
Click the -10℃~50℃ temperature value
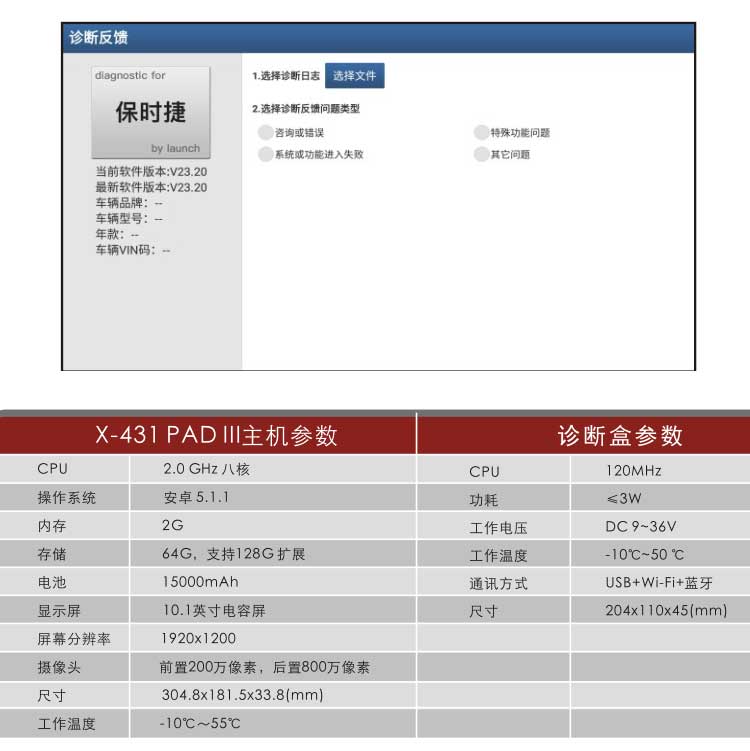pyautogui.click(x=645, y=555)
